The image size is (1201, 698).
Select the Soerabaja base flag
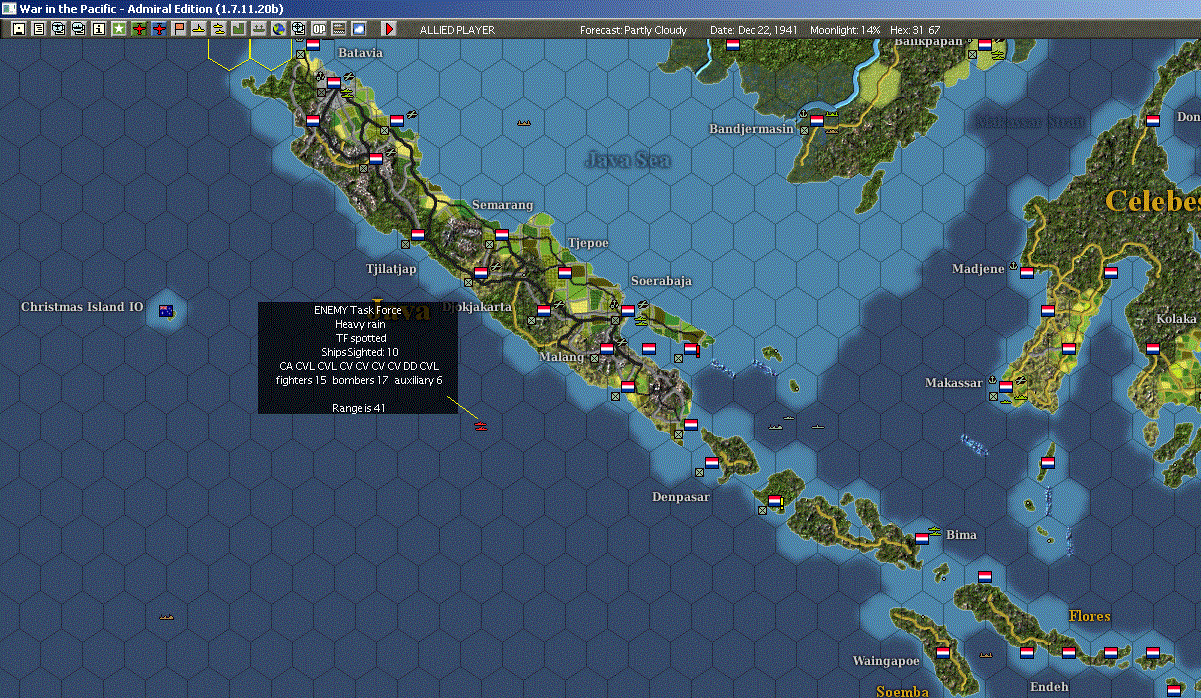coord(628,310)
